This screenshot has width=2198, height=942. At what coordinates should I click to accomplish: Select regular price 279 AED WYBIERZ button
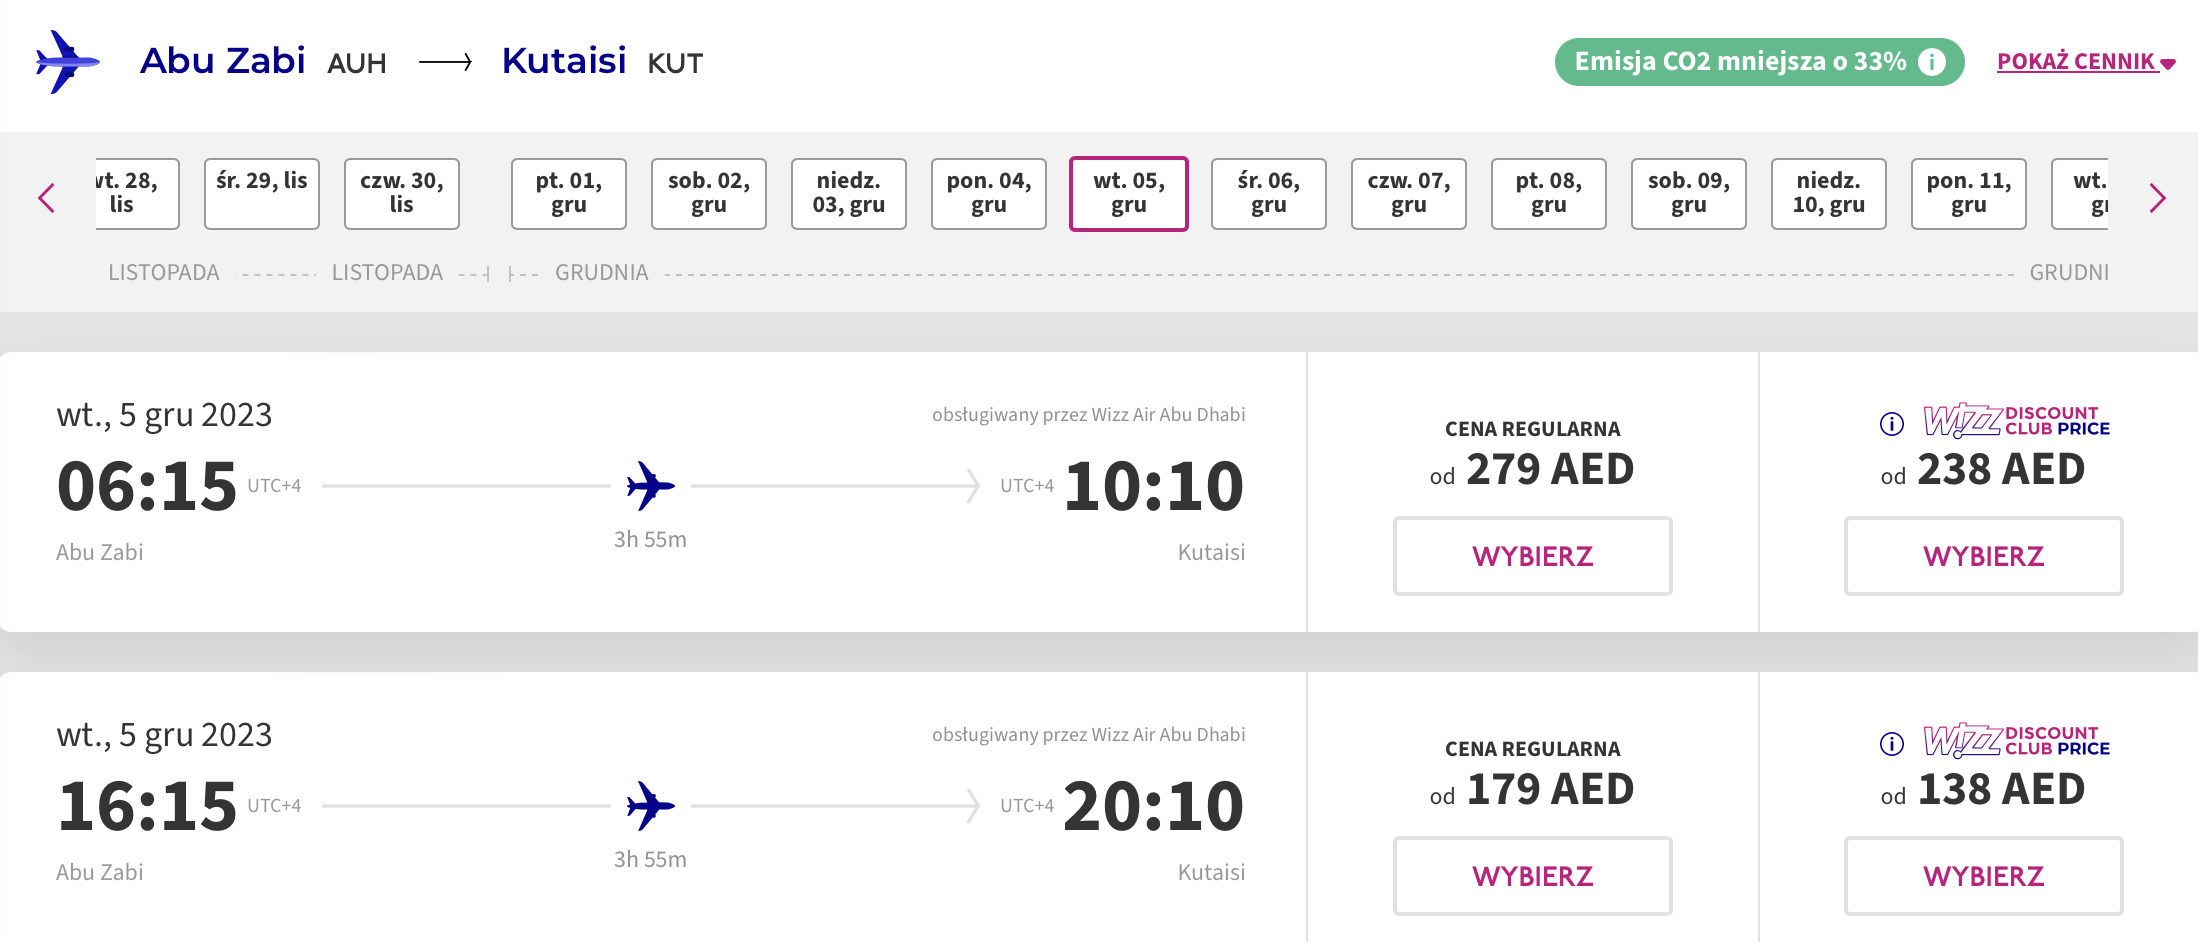pyautogui.click(x=1533, y=556)
